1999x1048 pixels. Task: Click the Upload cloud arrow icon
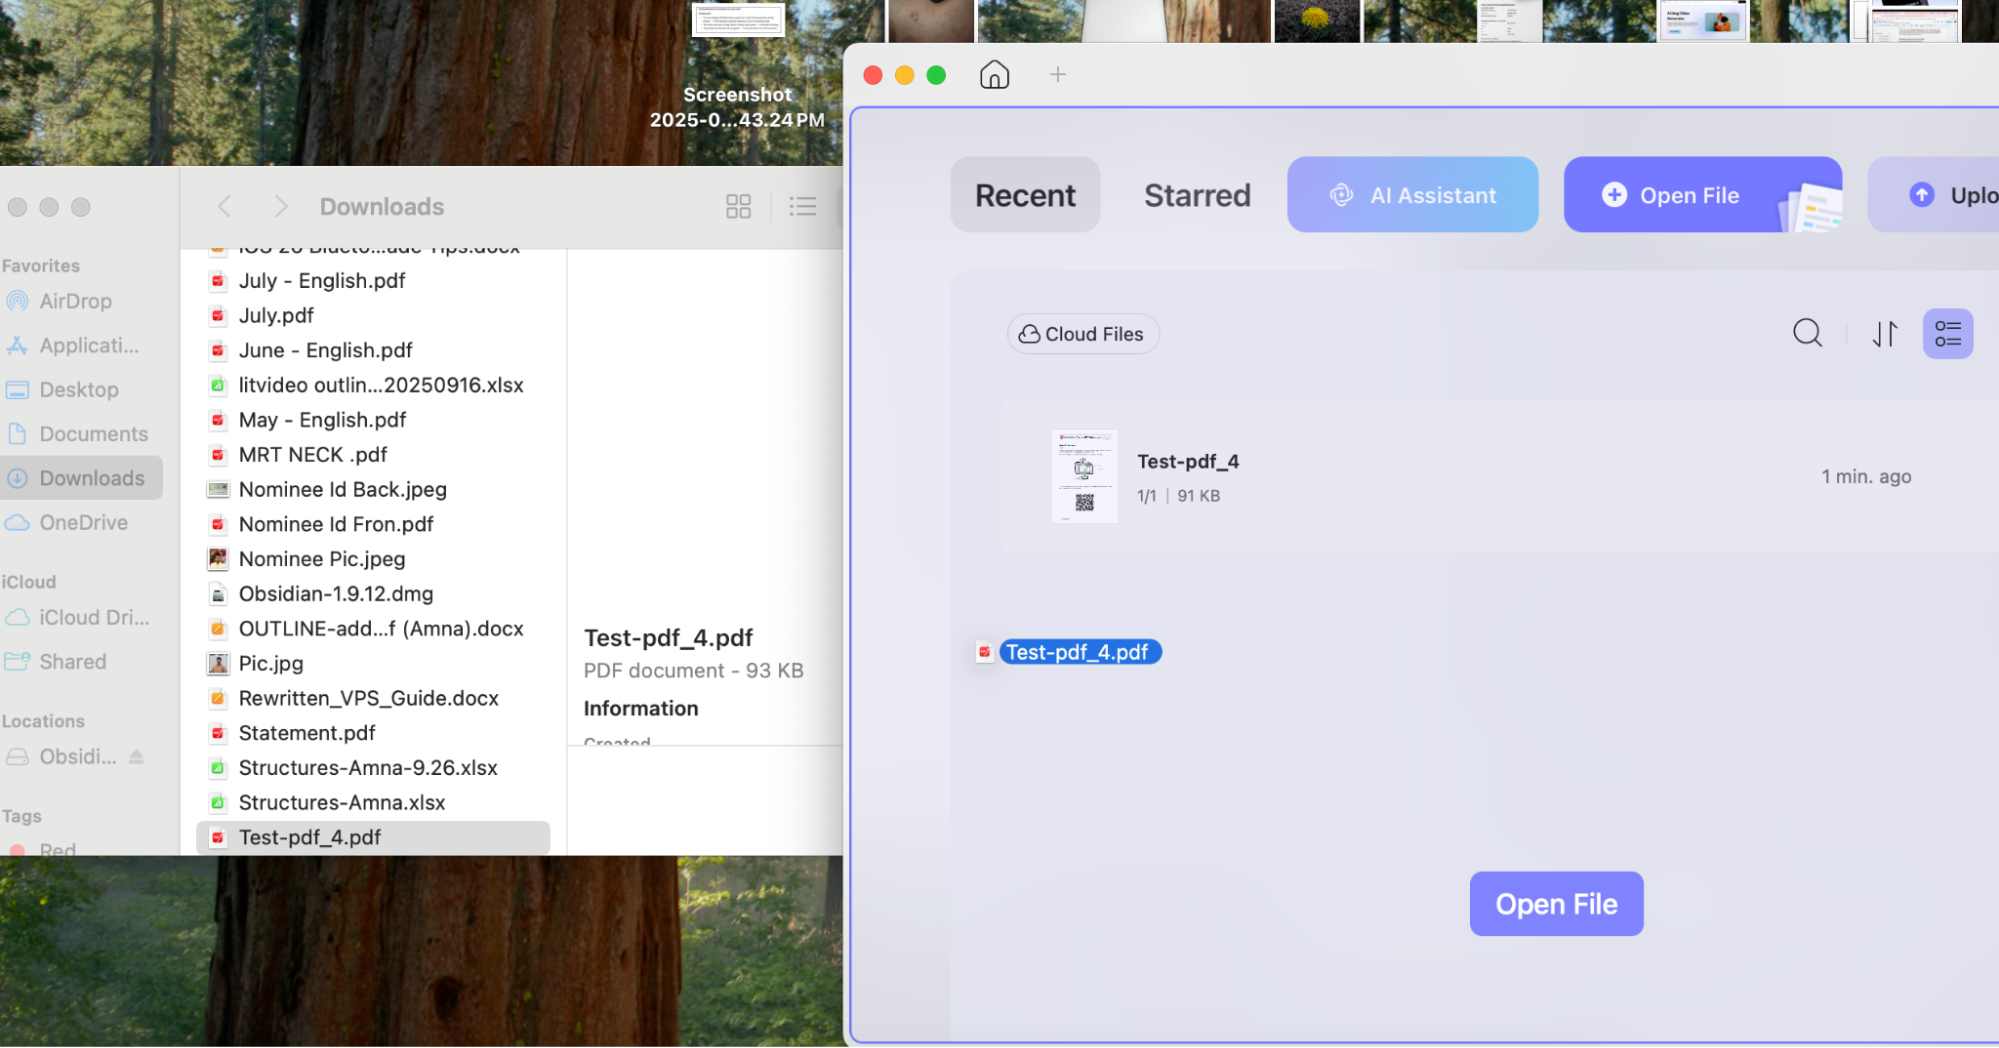tap(1921, 195)
